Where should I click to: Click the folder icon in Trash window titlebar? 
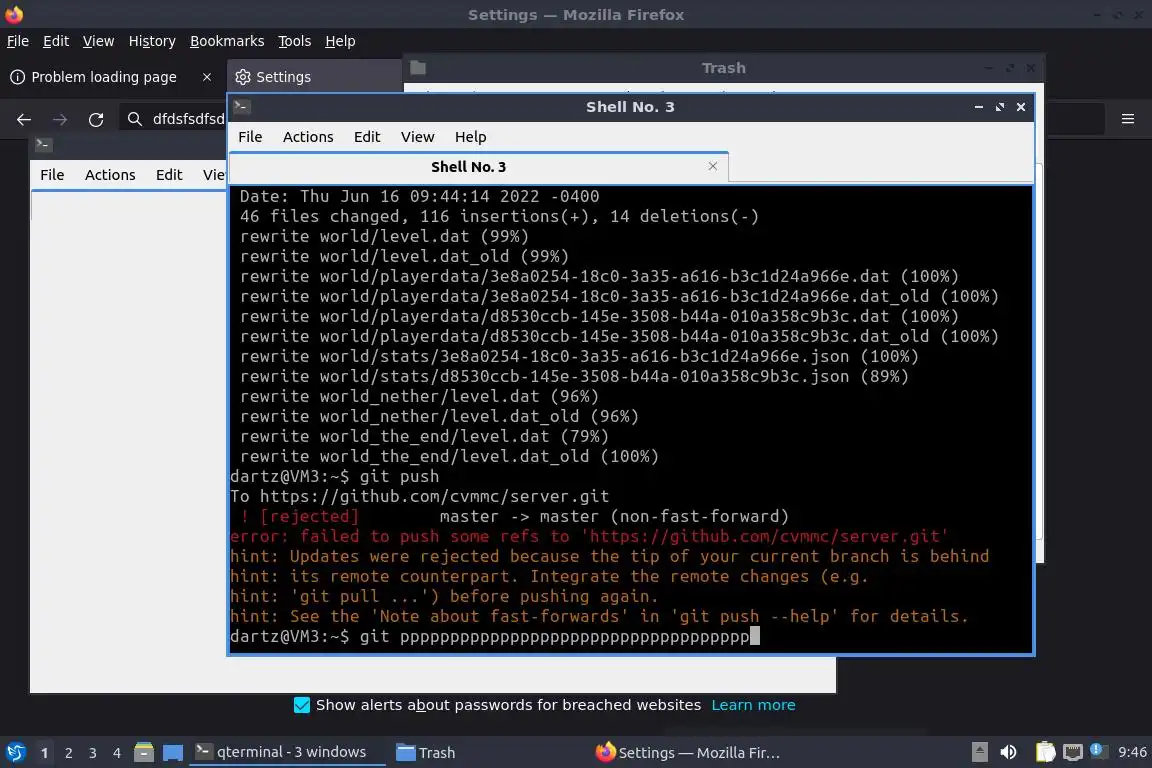[418, 68]
